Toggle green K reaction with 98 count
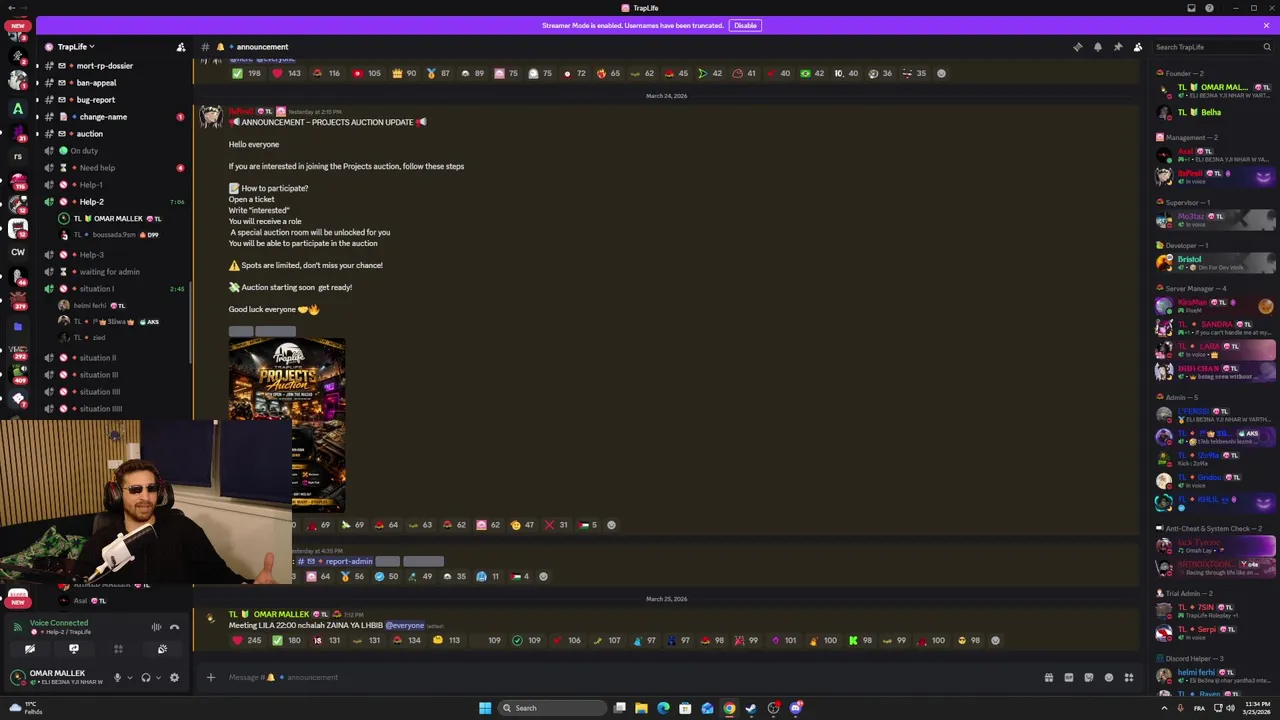1280x720 pixels. tap(861, 641)
